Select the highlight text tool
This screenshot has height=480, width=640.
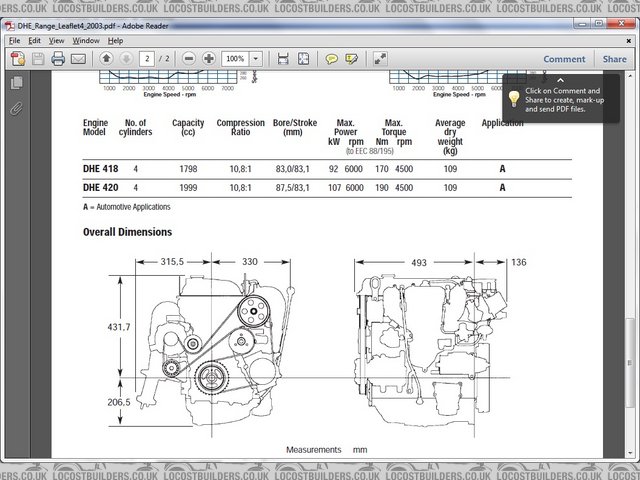tap(351, 59)
